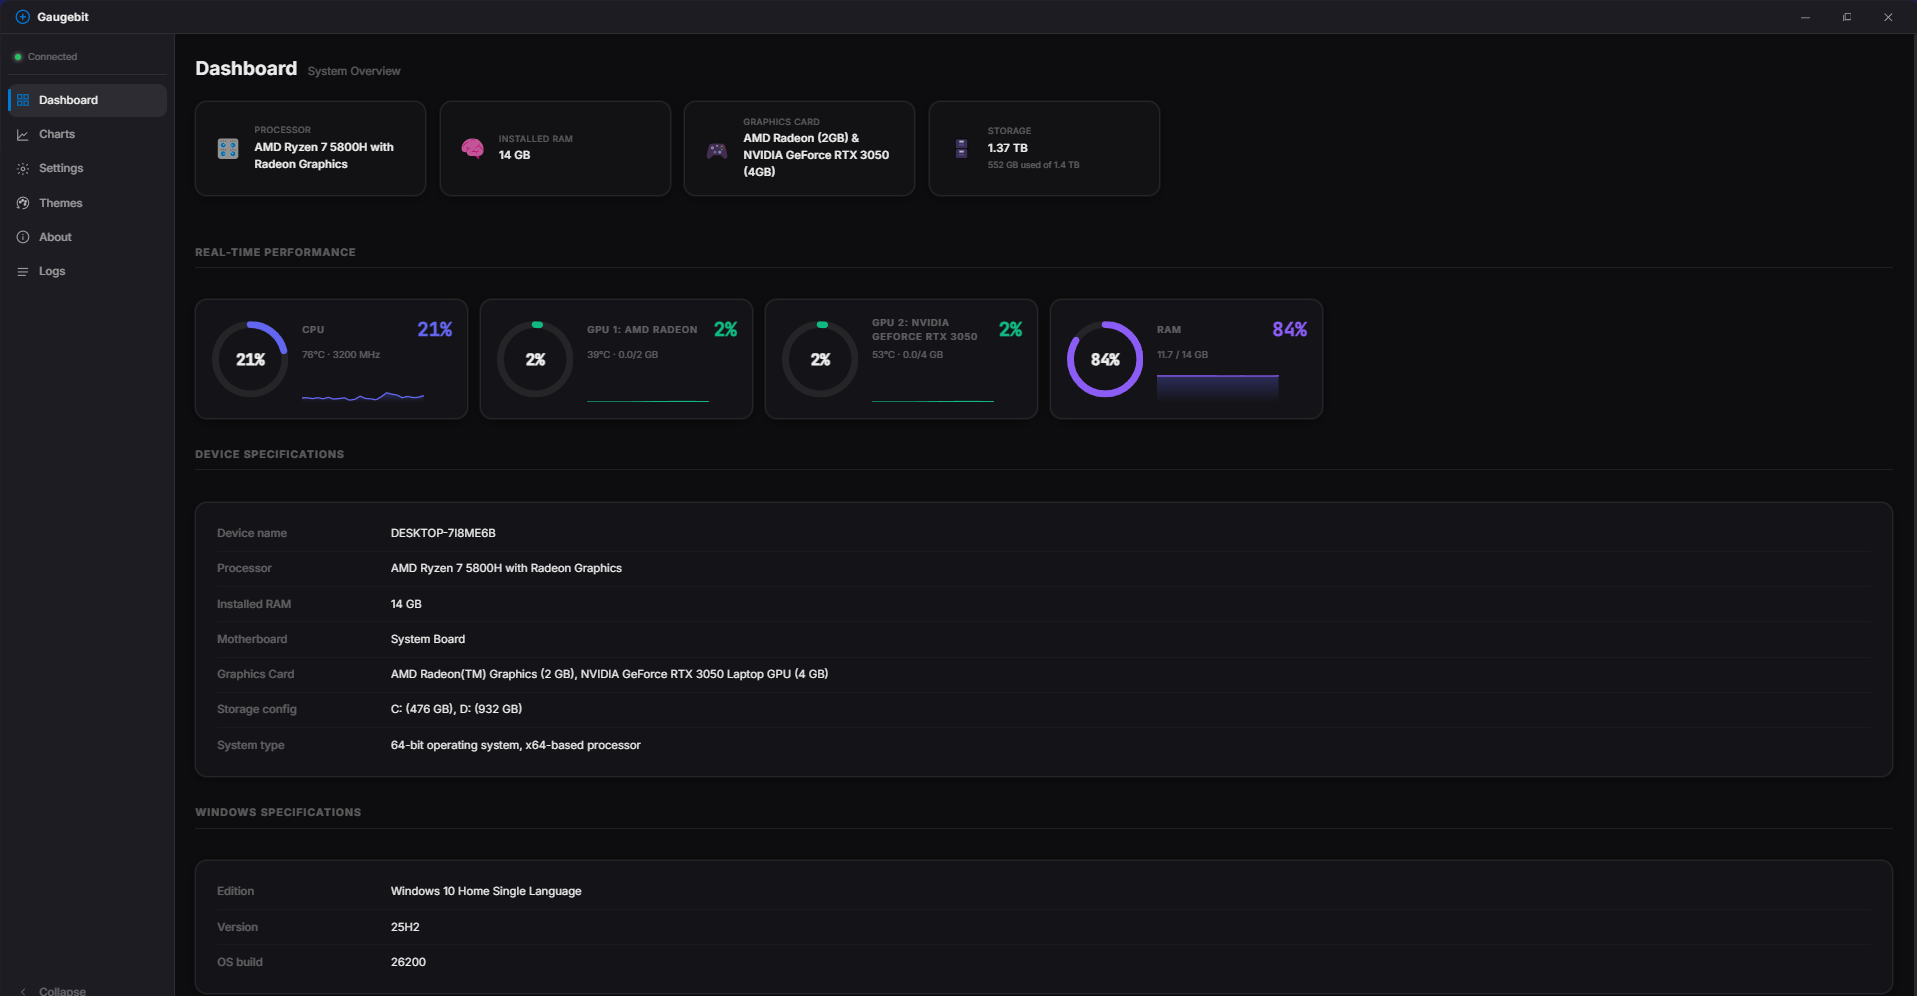Screen dimensions: 1917x996
Task: Click the '25H2' version value
Action: point(405,927)
